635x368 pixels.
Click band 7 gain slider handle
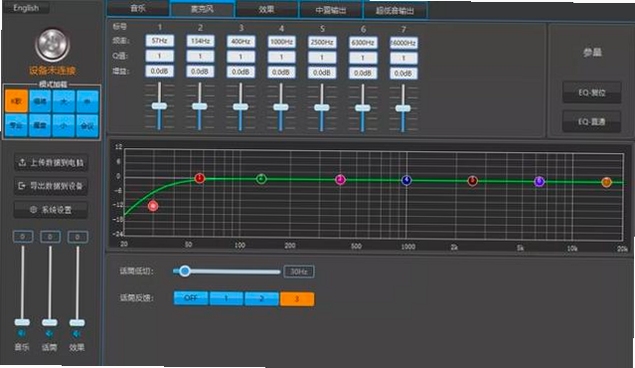403,108
